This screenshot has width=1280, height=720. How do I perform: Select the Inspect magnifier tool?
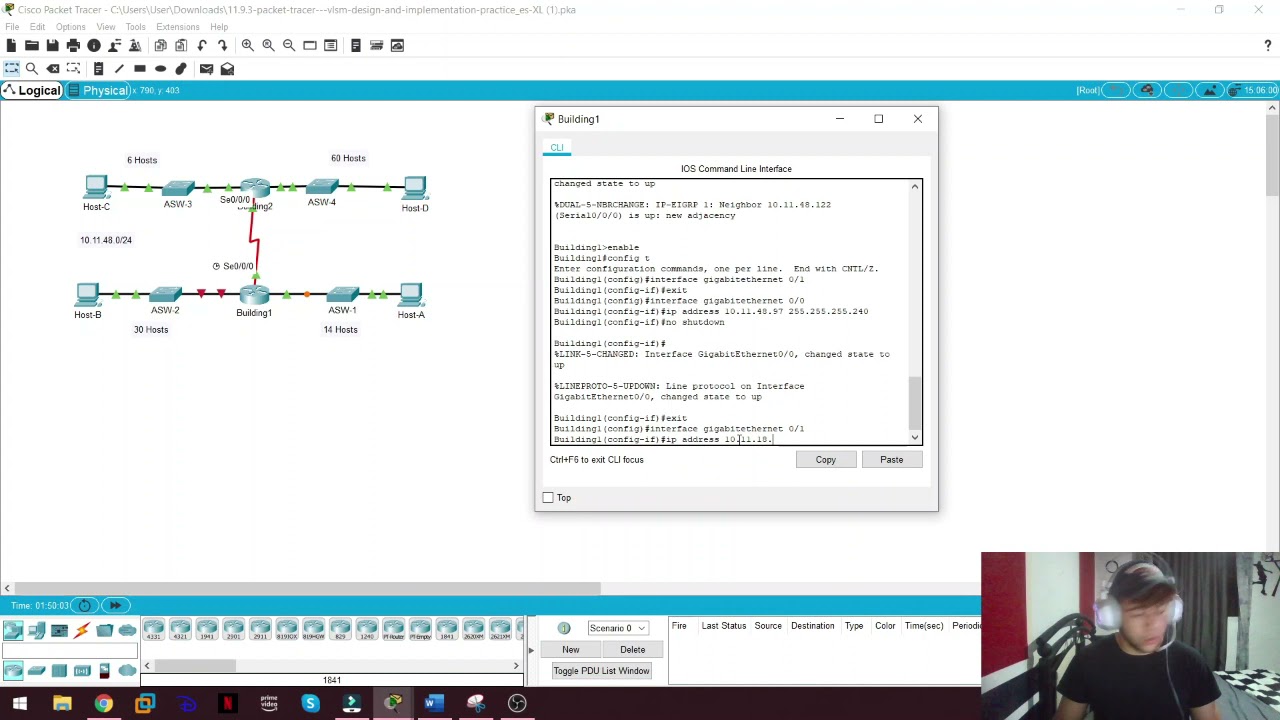point(32,69)
